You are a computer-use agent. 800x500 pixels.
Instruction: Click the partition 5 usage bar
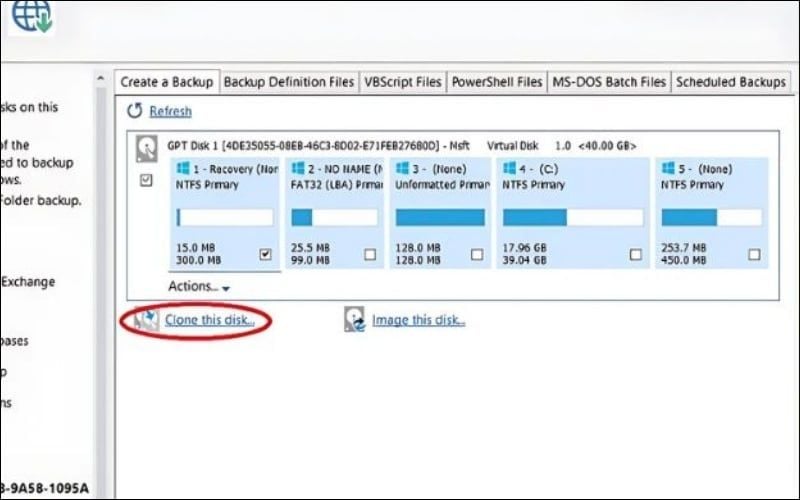tap(712, 217)
